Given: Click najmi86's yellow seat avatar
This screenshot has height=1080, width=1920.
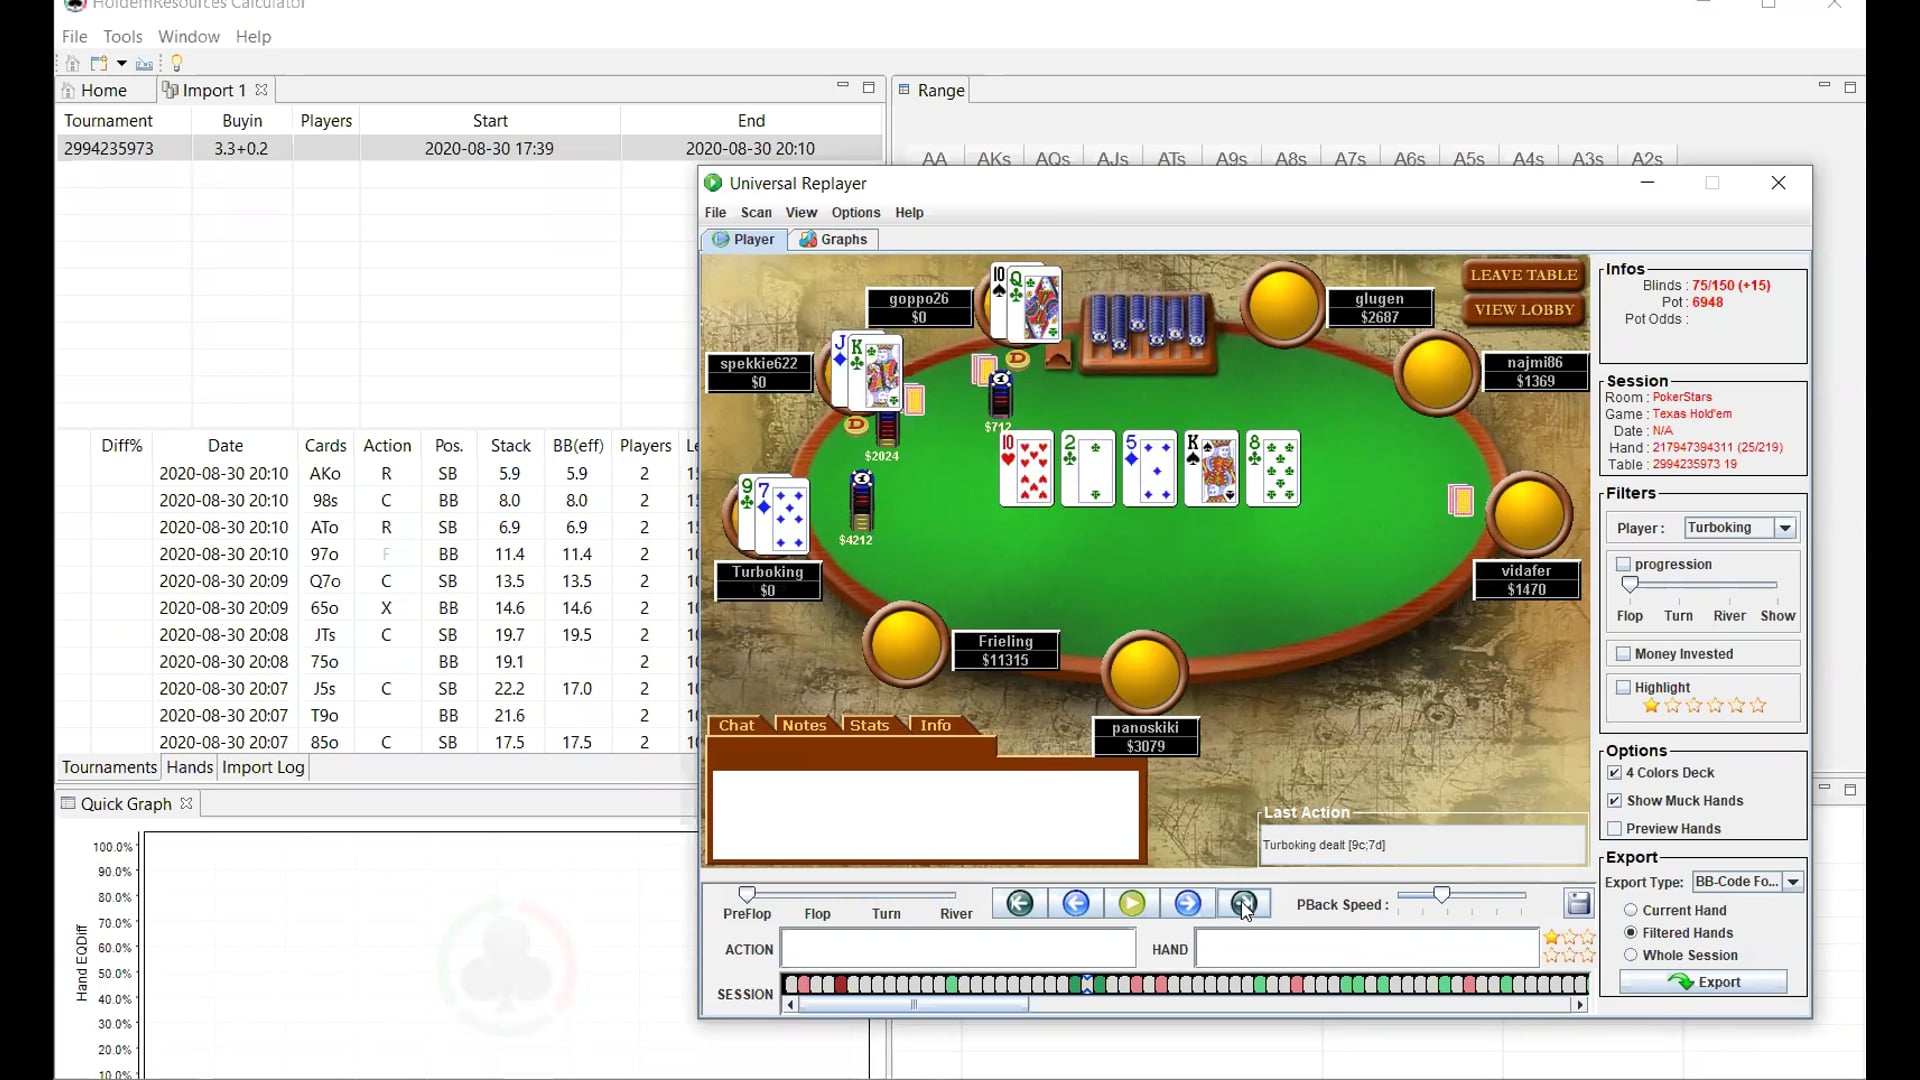Looking at the screenshot, I should (x=1437, y=372).
